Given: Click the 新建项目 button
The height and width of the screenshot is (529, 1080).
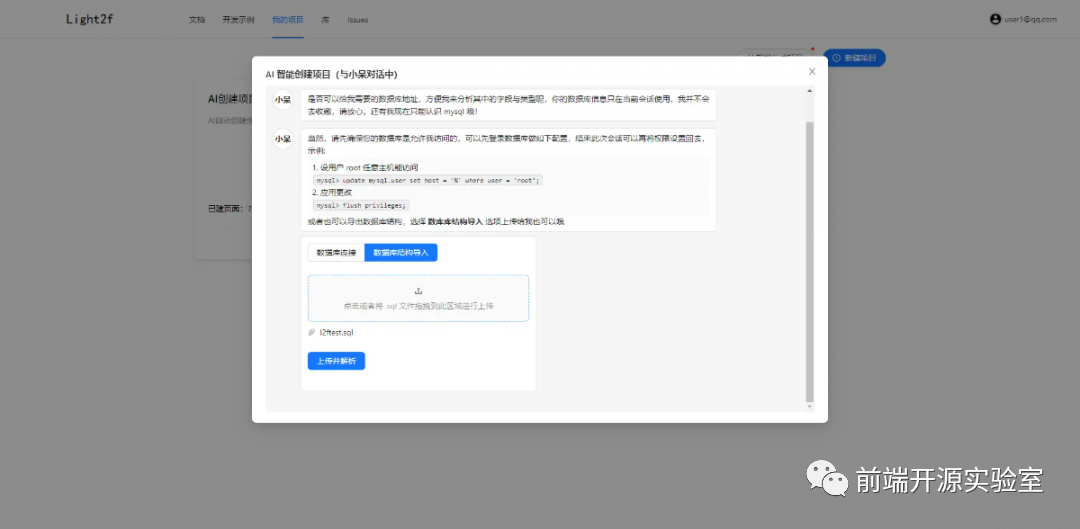Looking at the screenshot, I should (x=854, y=58).
